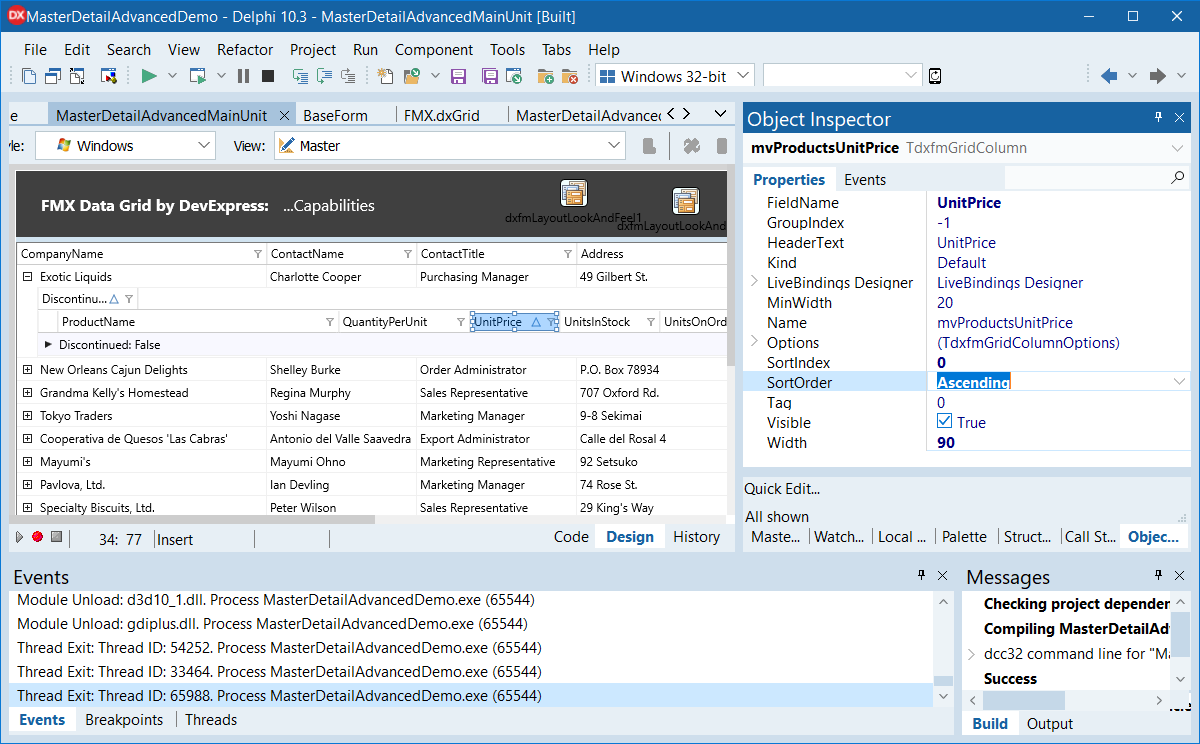Click the filter icon on ContactName column
The width and height of the screenshot is (1200, 744).
click(x=407, y=254)
